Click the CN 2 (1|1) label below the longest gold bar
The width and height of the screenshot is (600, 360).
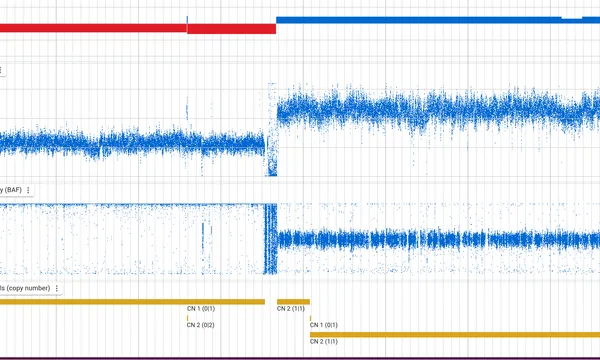(324, 341)
